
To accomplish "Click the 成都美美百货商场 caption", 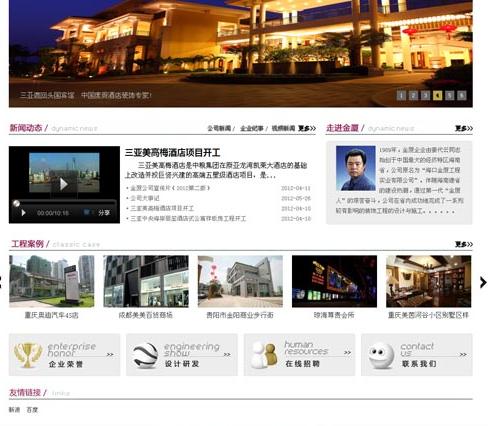I will 146,315.
